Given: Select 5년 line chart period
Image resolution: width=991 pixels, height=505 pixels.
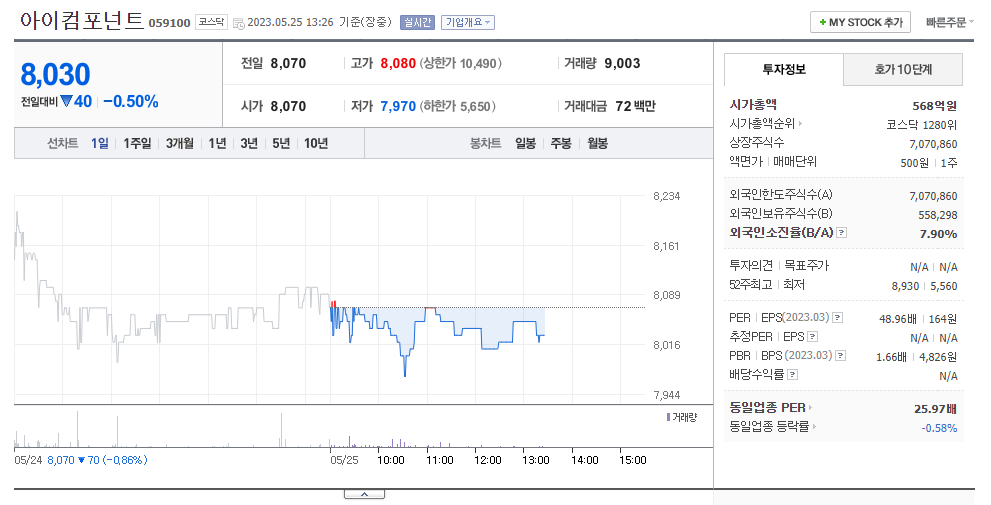Looking at the screenshot, I should point(281,143).
